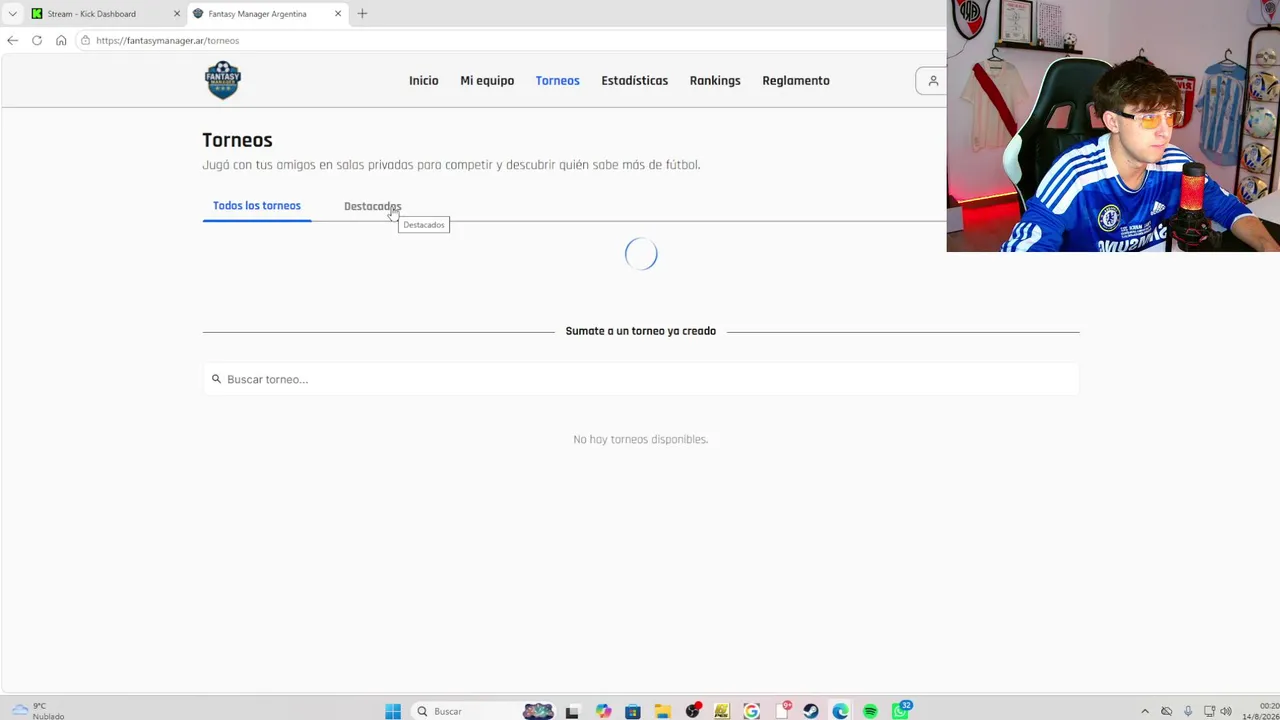This screenshot has width=1280, height=720.
Task: Click the microphone tray icon
Action: coord(1188,711)
